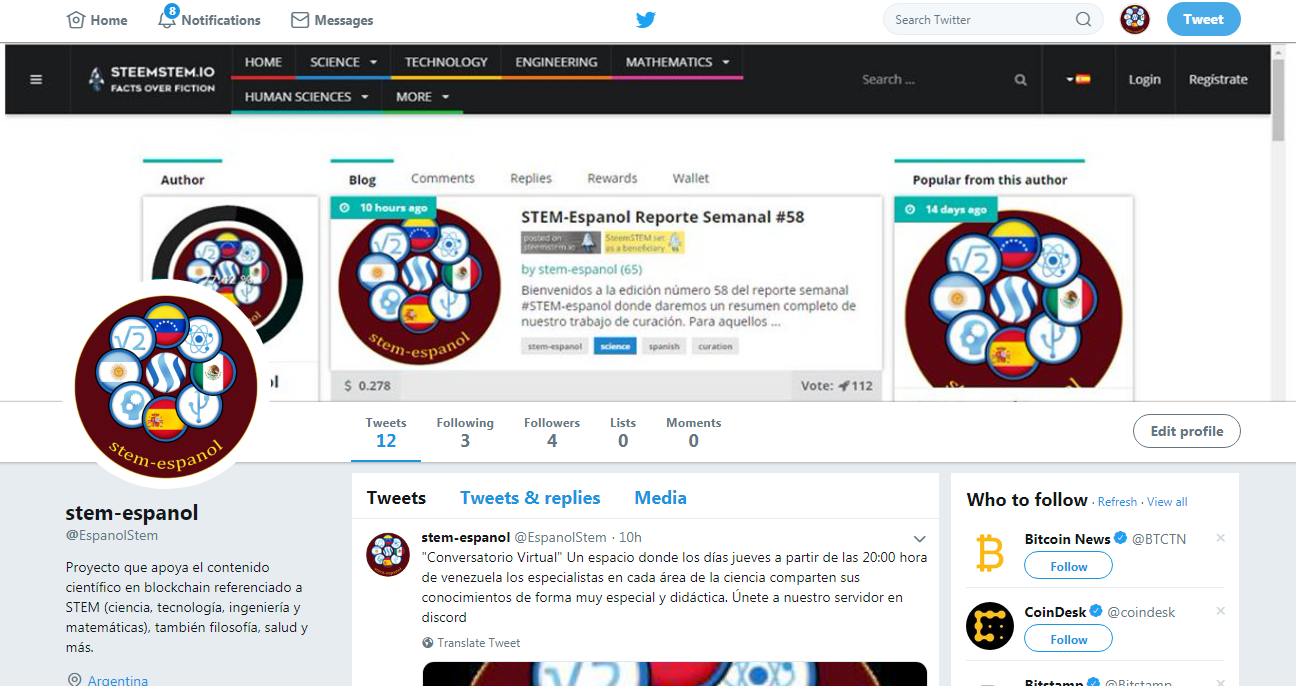Expand the MATHEMATICS dropdown menu

pos(677,62)
